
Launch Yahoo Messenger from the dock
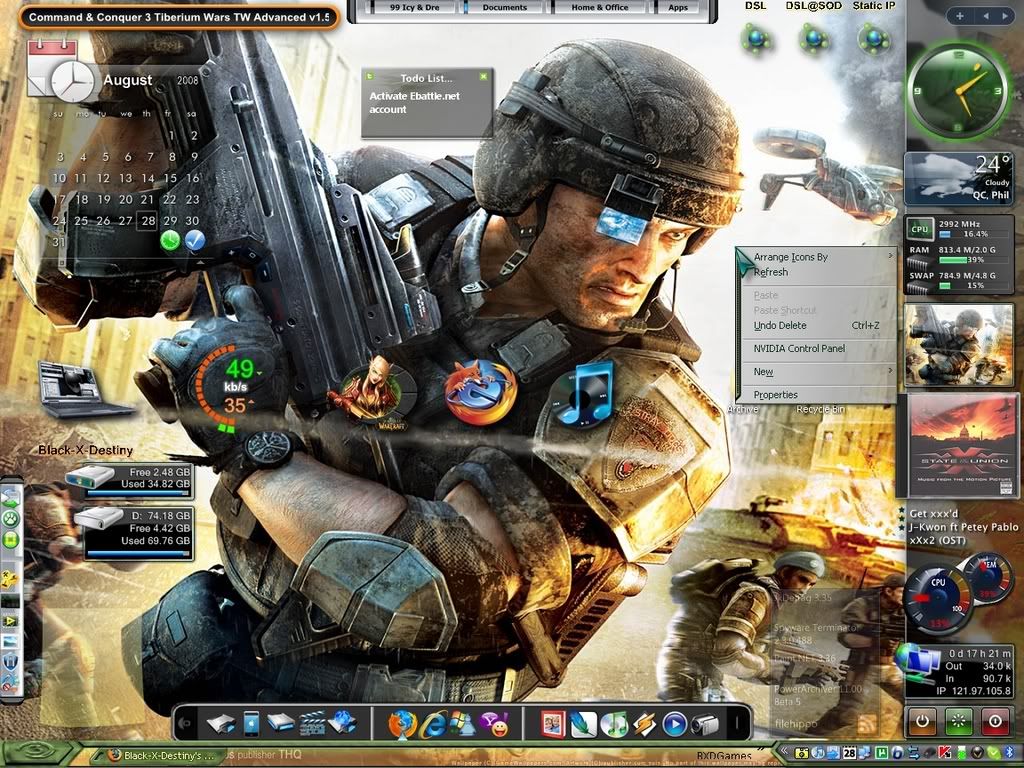click(494, 724)
